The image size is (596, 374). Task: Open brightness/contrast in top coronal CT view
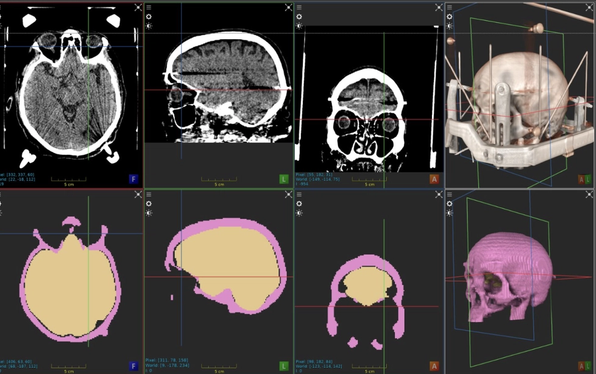(299, 26)
